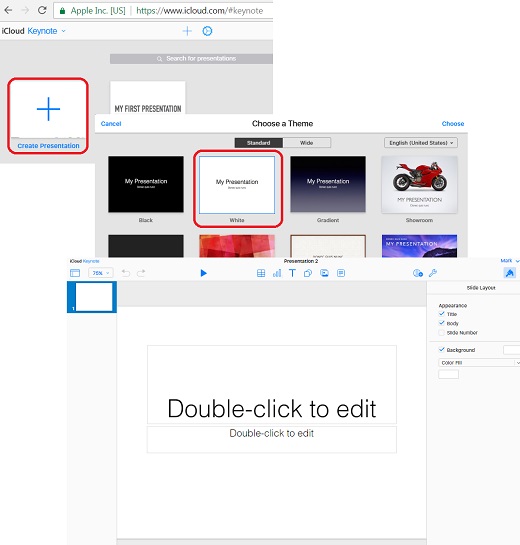Viewport: 520px width, 545px height.
Task: Click the clock icon beside the plus
Action: (207, 31)
